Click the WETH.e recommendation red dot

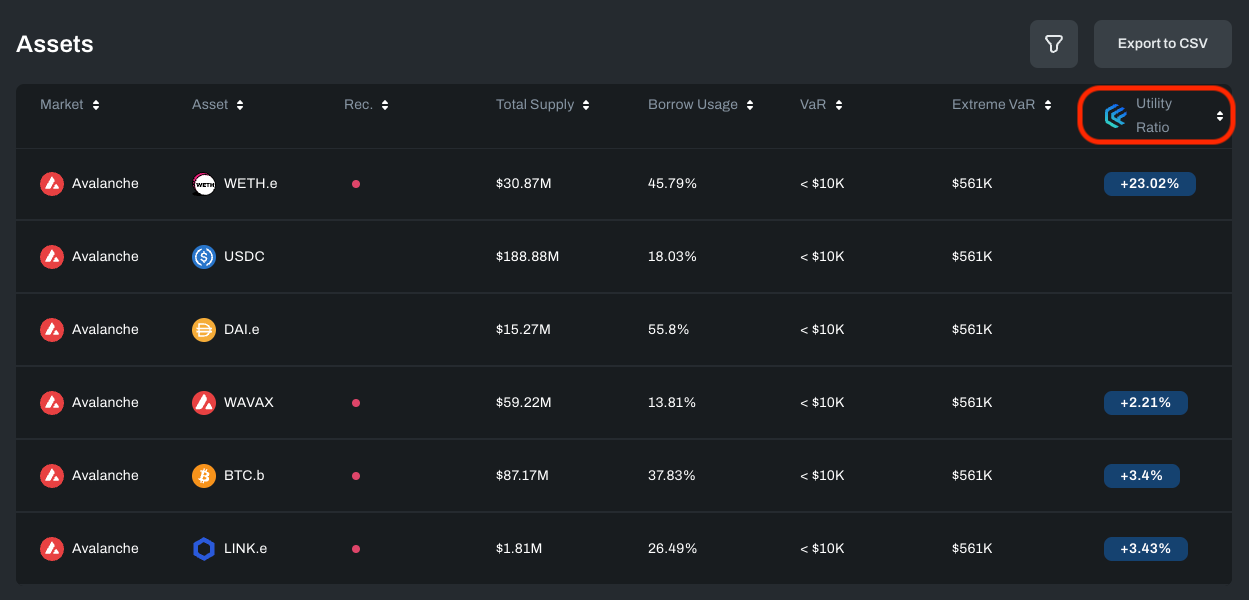(x=356, y=184)
